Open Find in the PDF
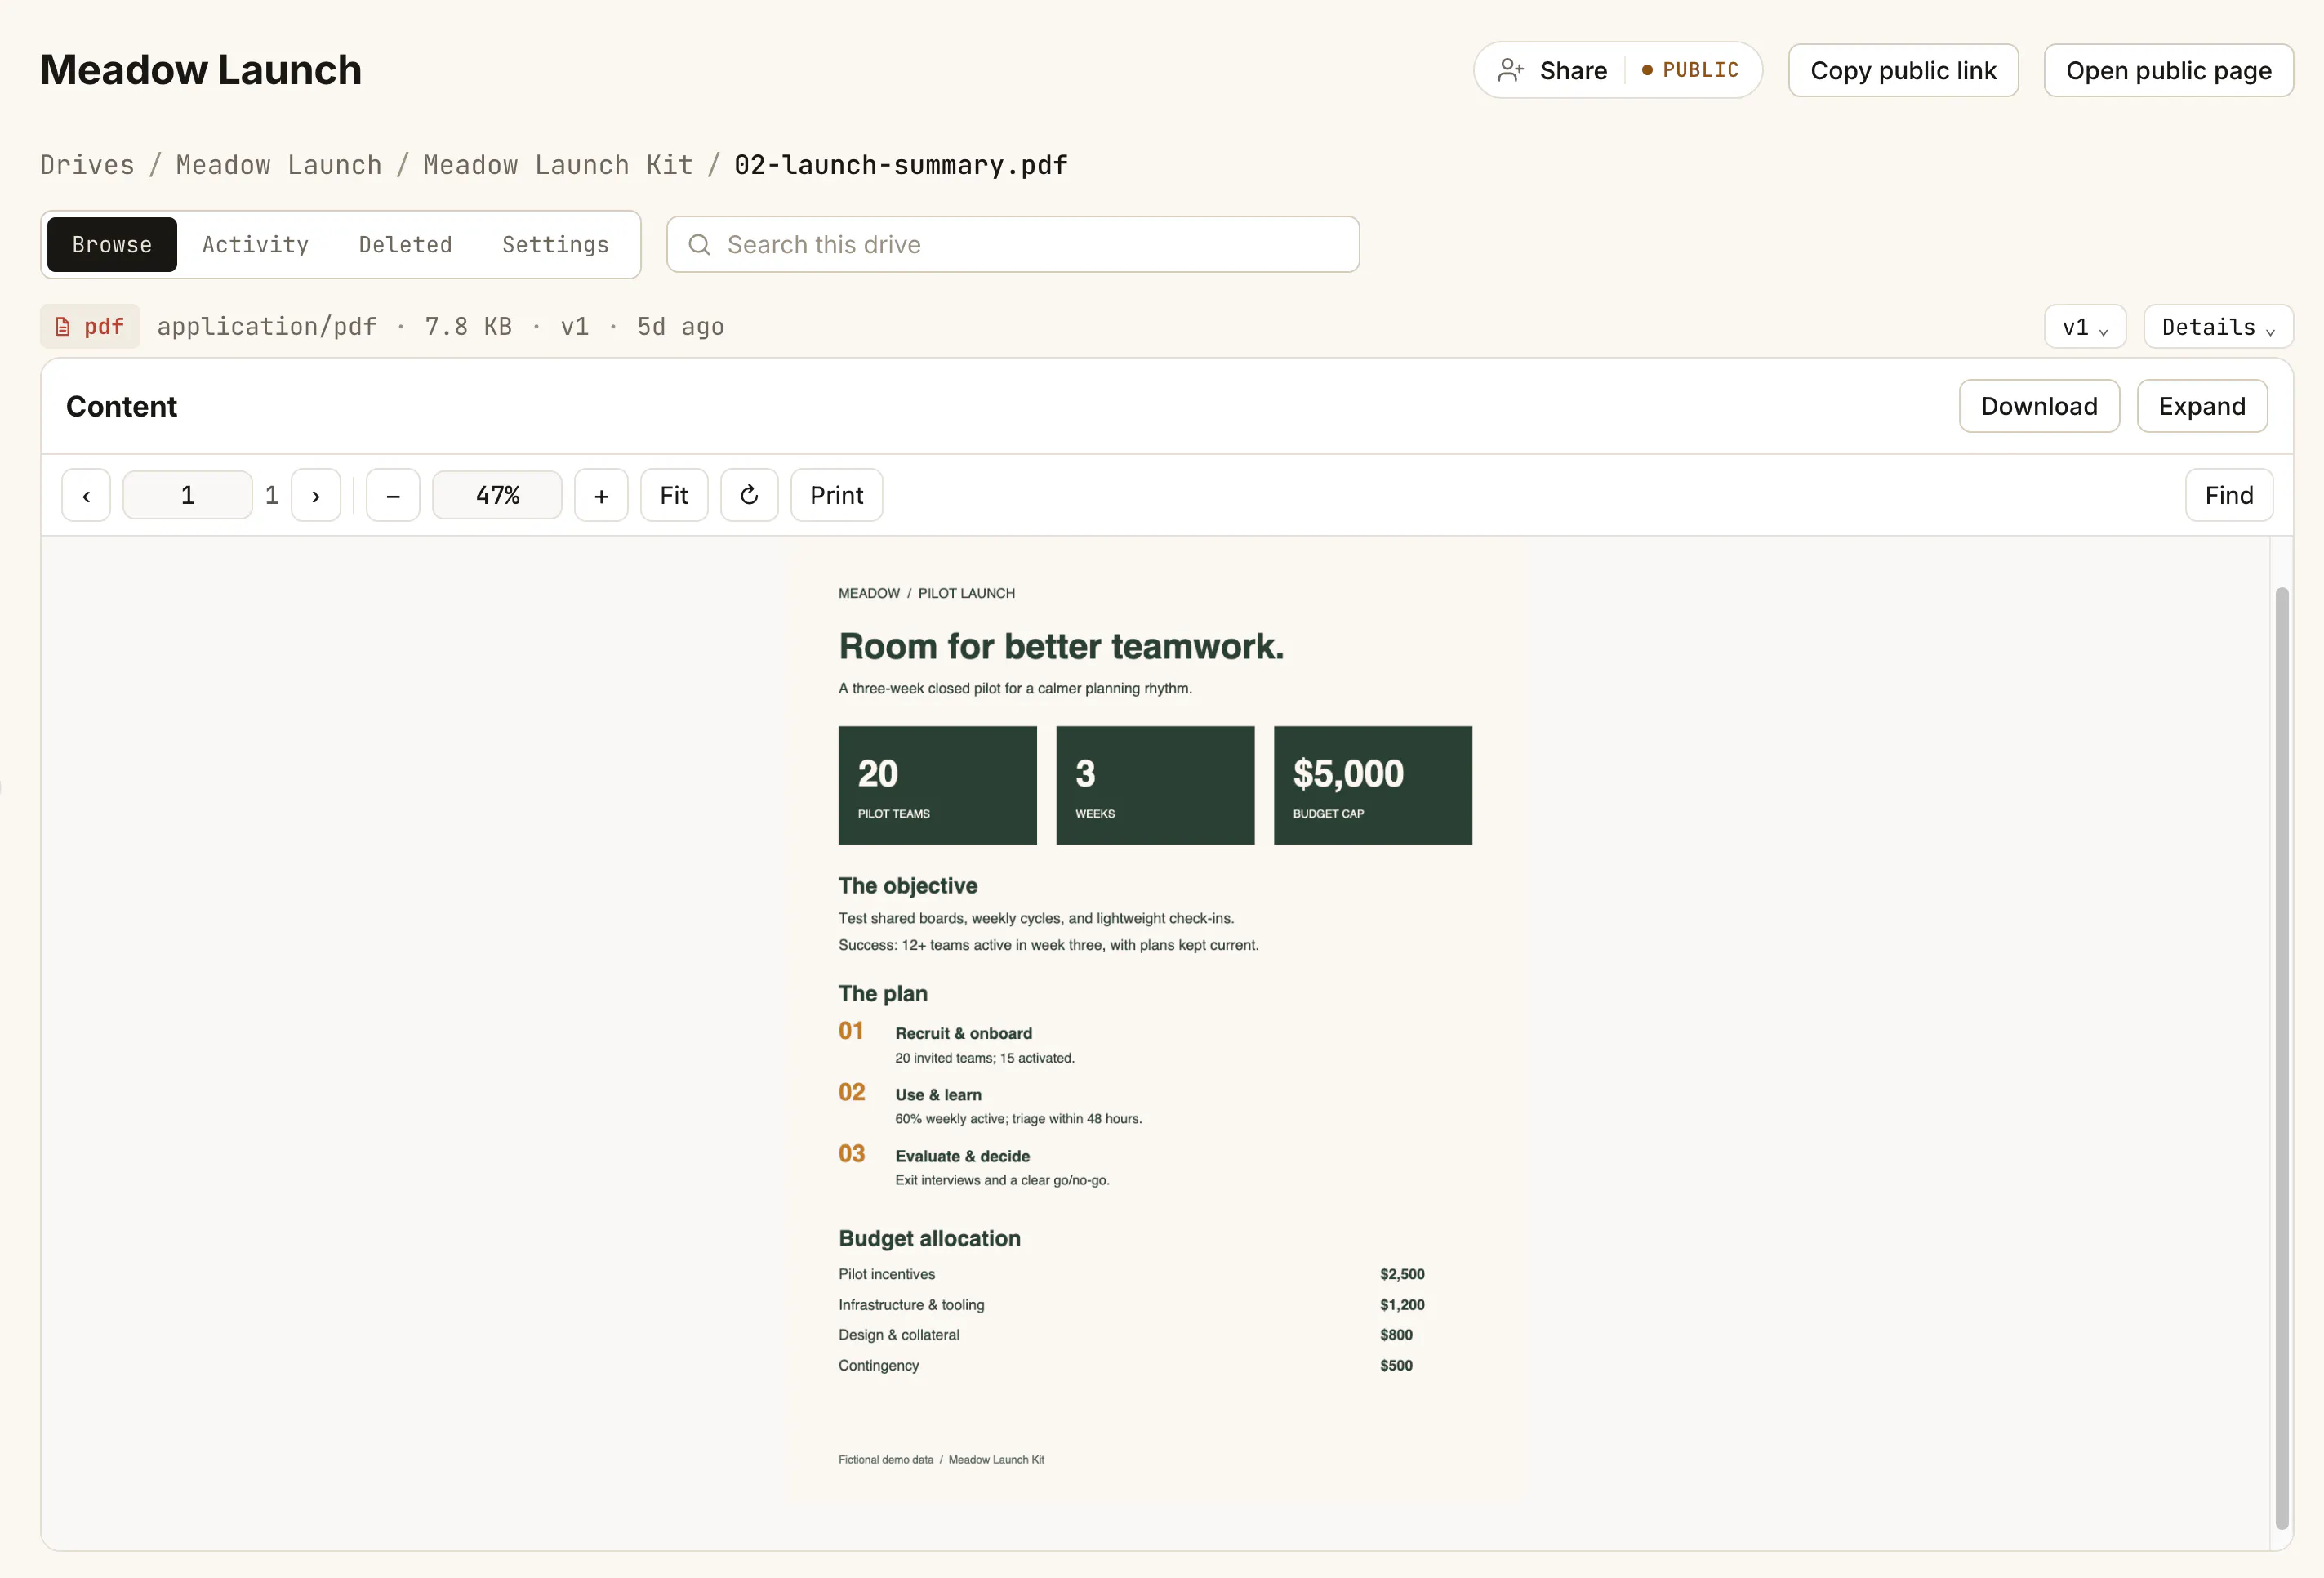This screenshot has height=1578, width=2324. [x=2229, y=495]
